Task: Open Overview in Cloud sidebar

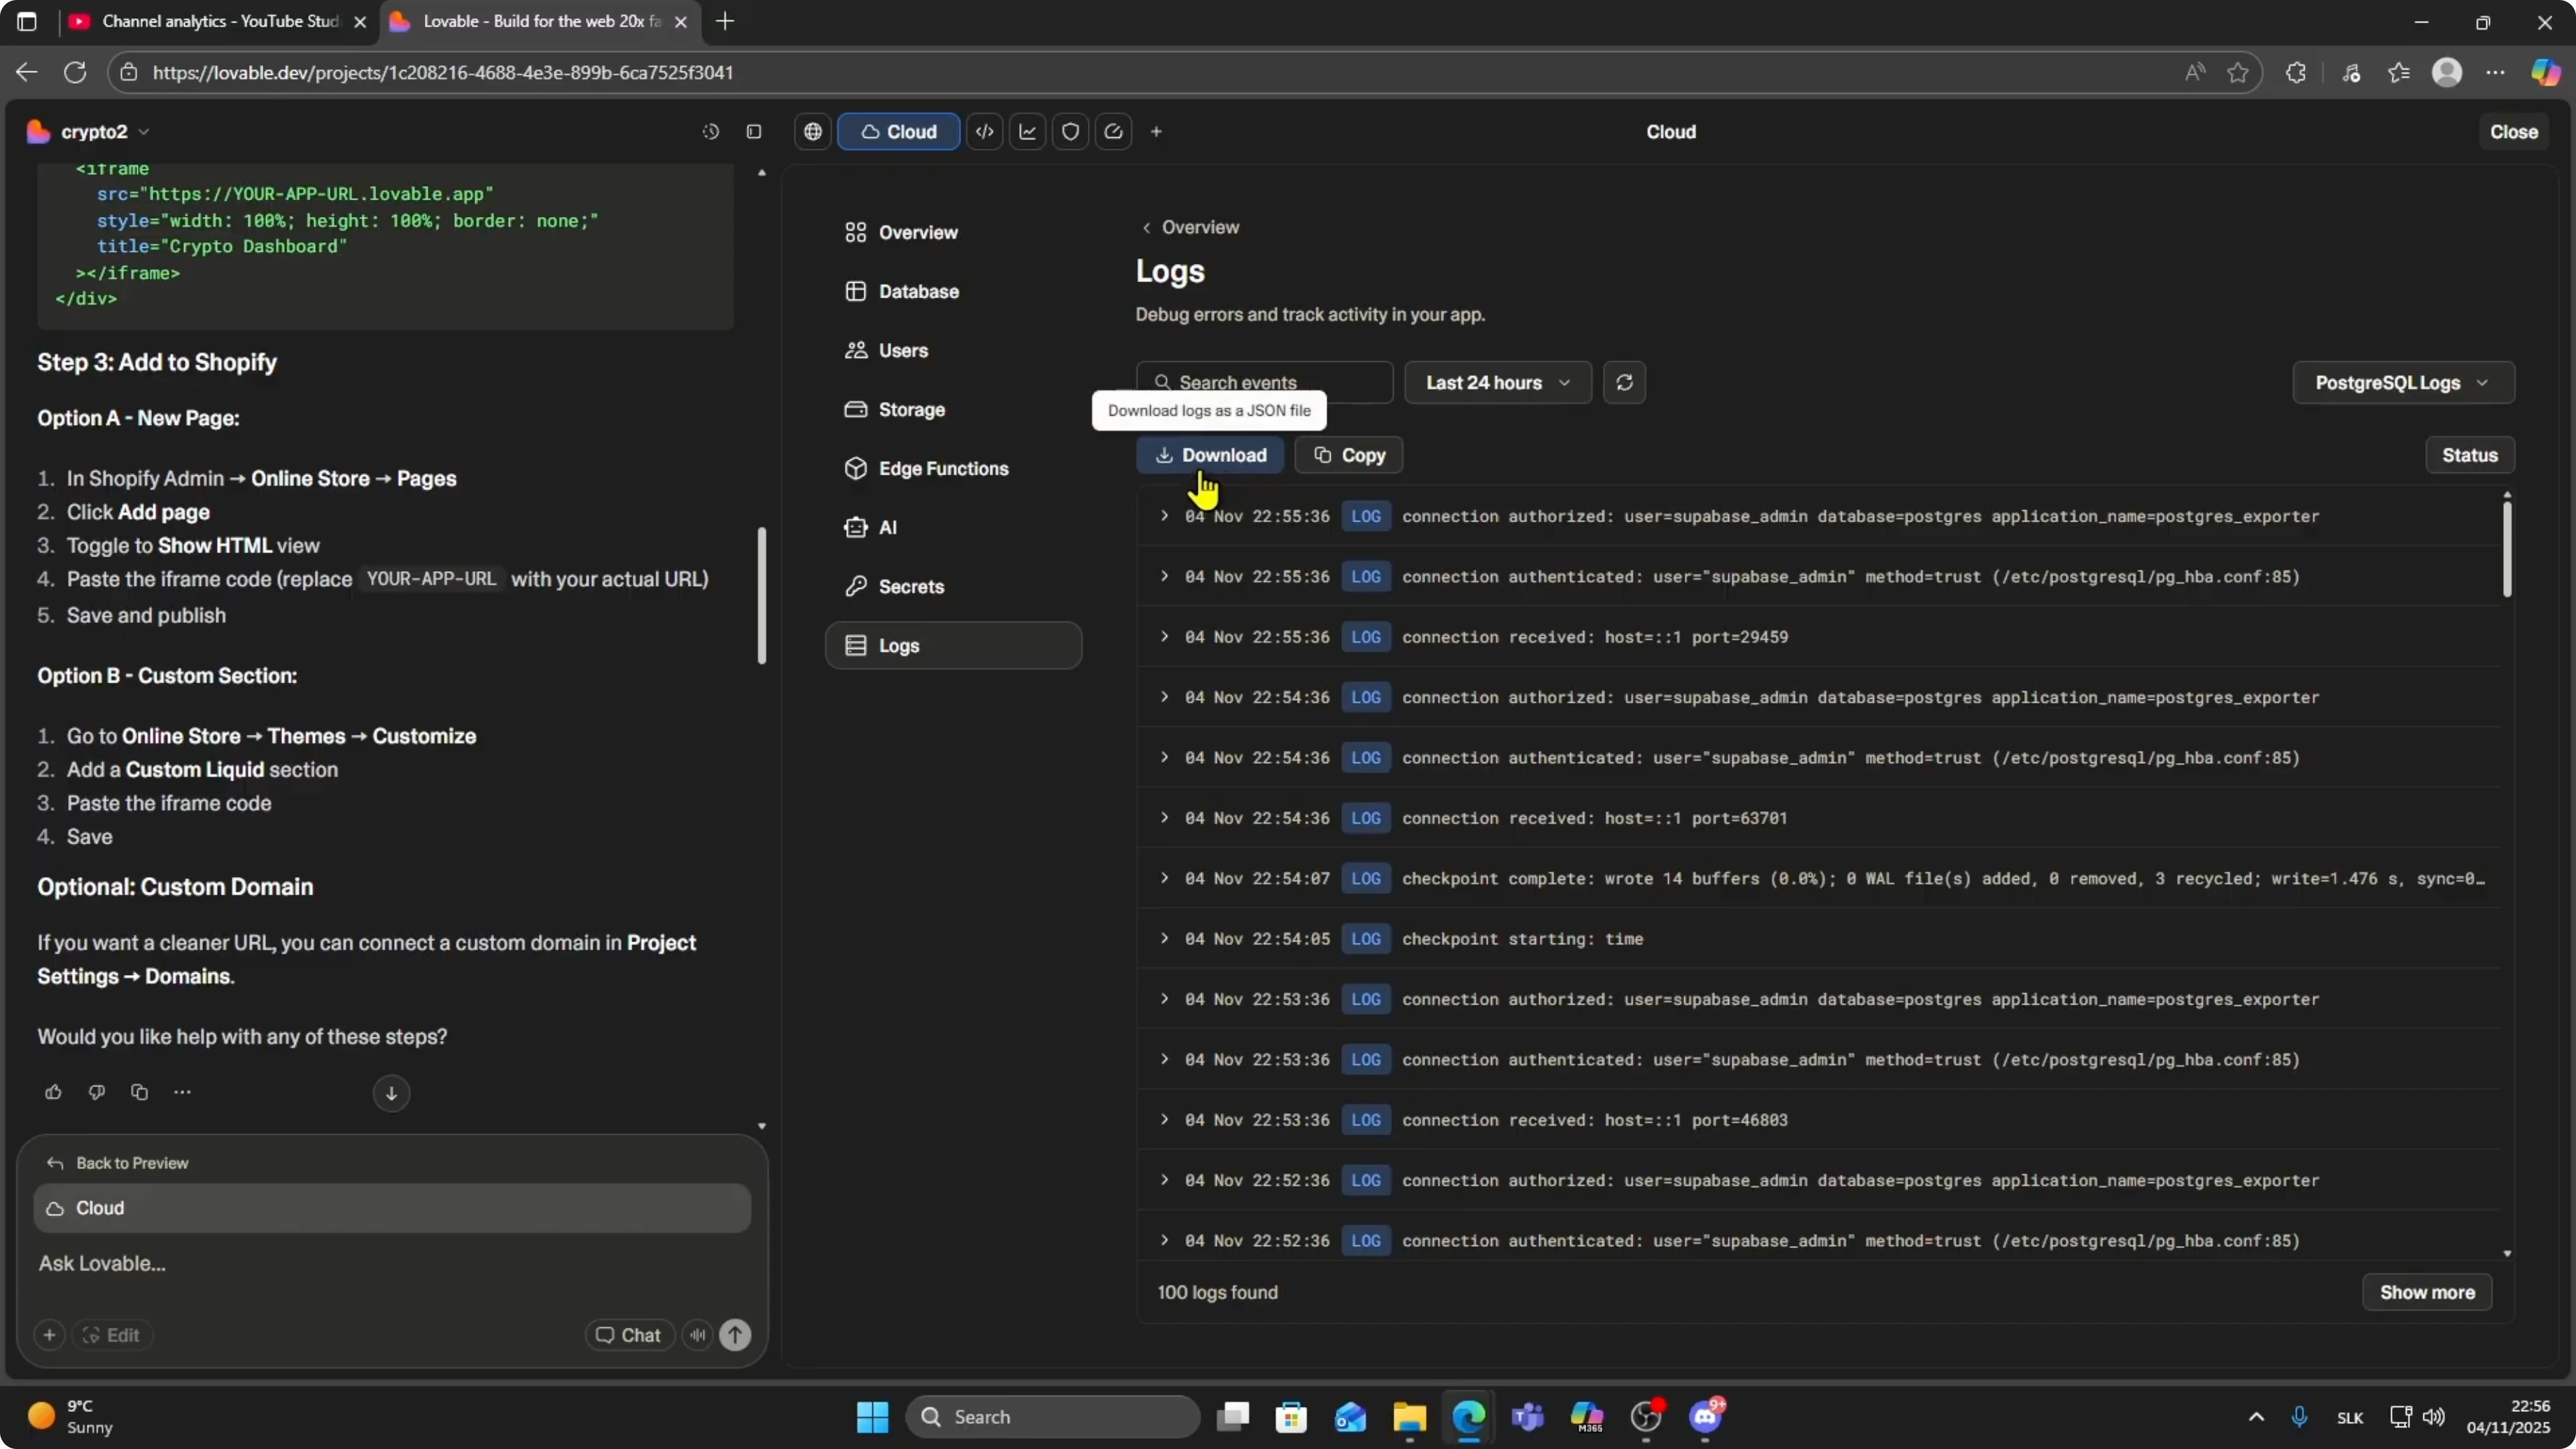Action: coord(953,232)
